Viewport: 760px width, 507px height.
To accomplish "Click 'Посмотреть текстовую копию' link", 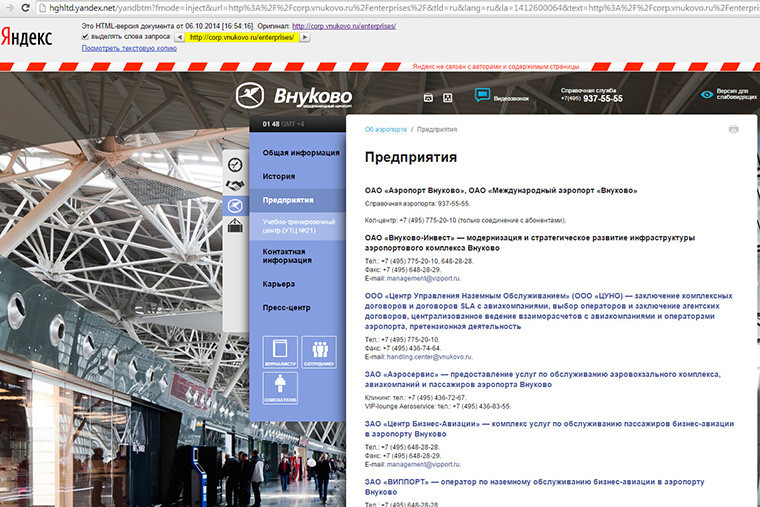I will point(129,48).
